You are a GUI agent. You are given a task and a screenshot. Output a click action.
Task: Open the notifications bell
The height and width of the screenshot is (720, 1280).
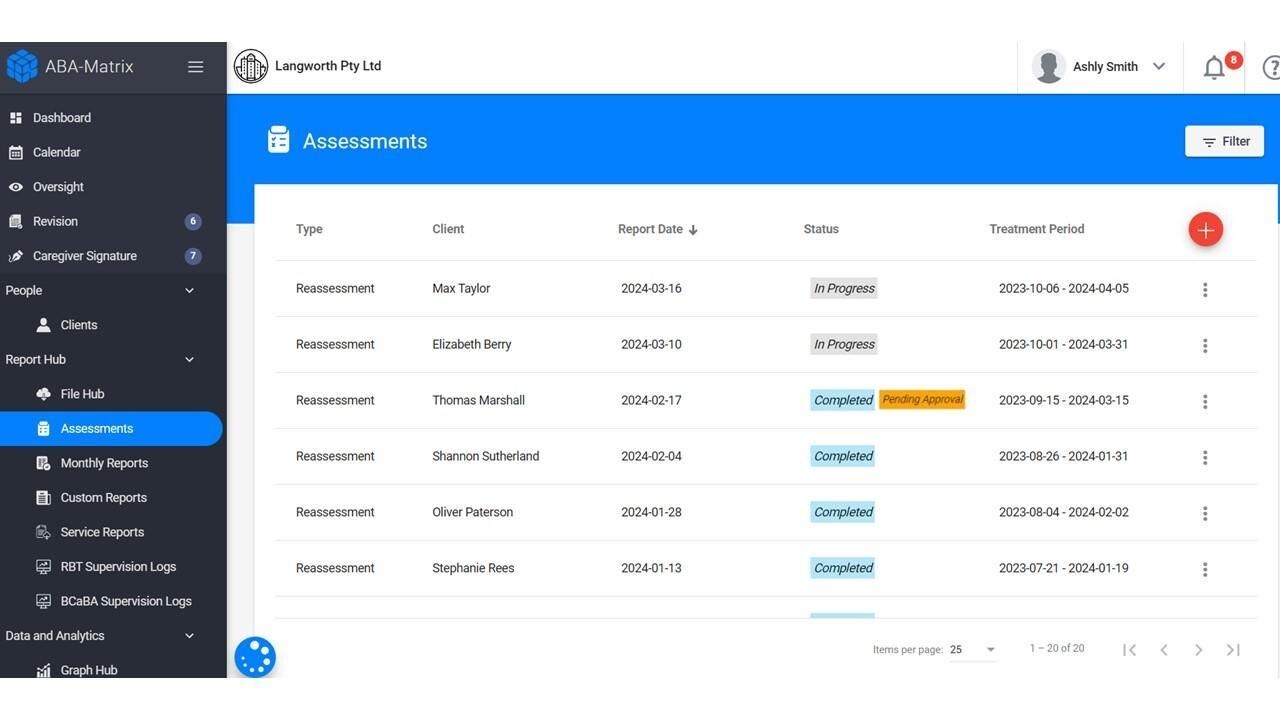[1213, 66]
